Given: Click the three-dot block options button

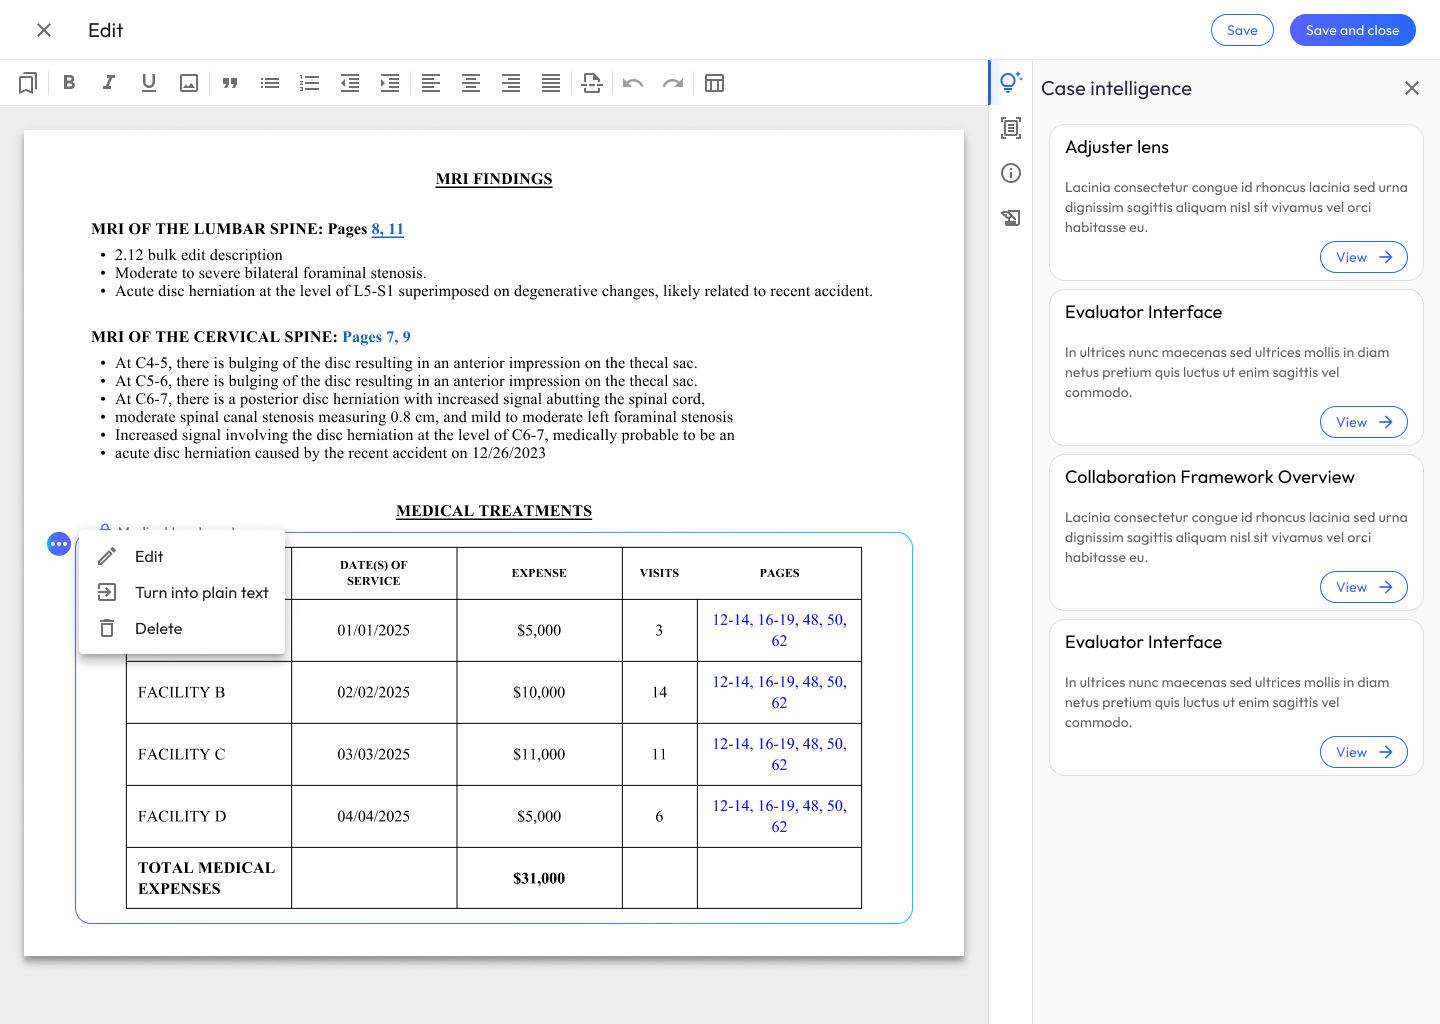Looking at the screenshot, I should click(59, 544).
